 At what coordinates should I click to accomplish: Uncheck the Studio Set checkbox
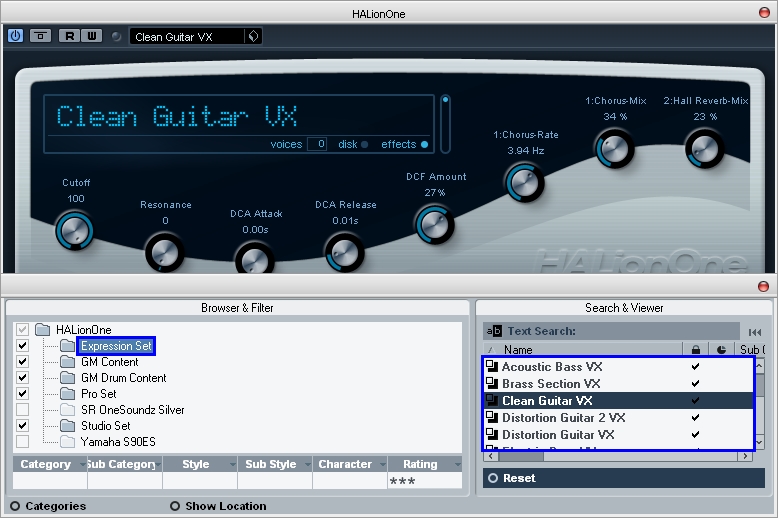(x=22, y=425)
